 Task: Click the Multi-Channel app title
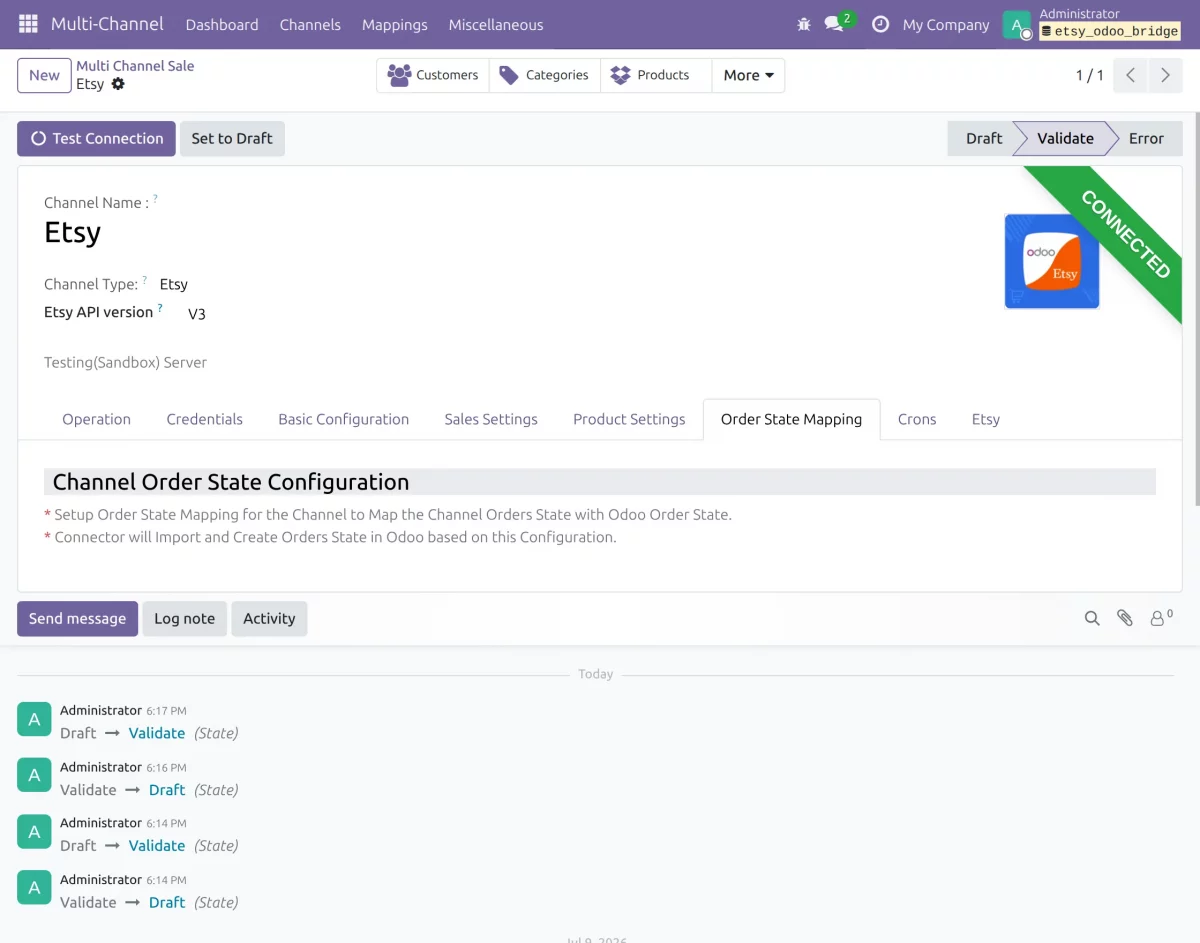107,24
